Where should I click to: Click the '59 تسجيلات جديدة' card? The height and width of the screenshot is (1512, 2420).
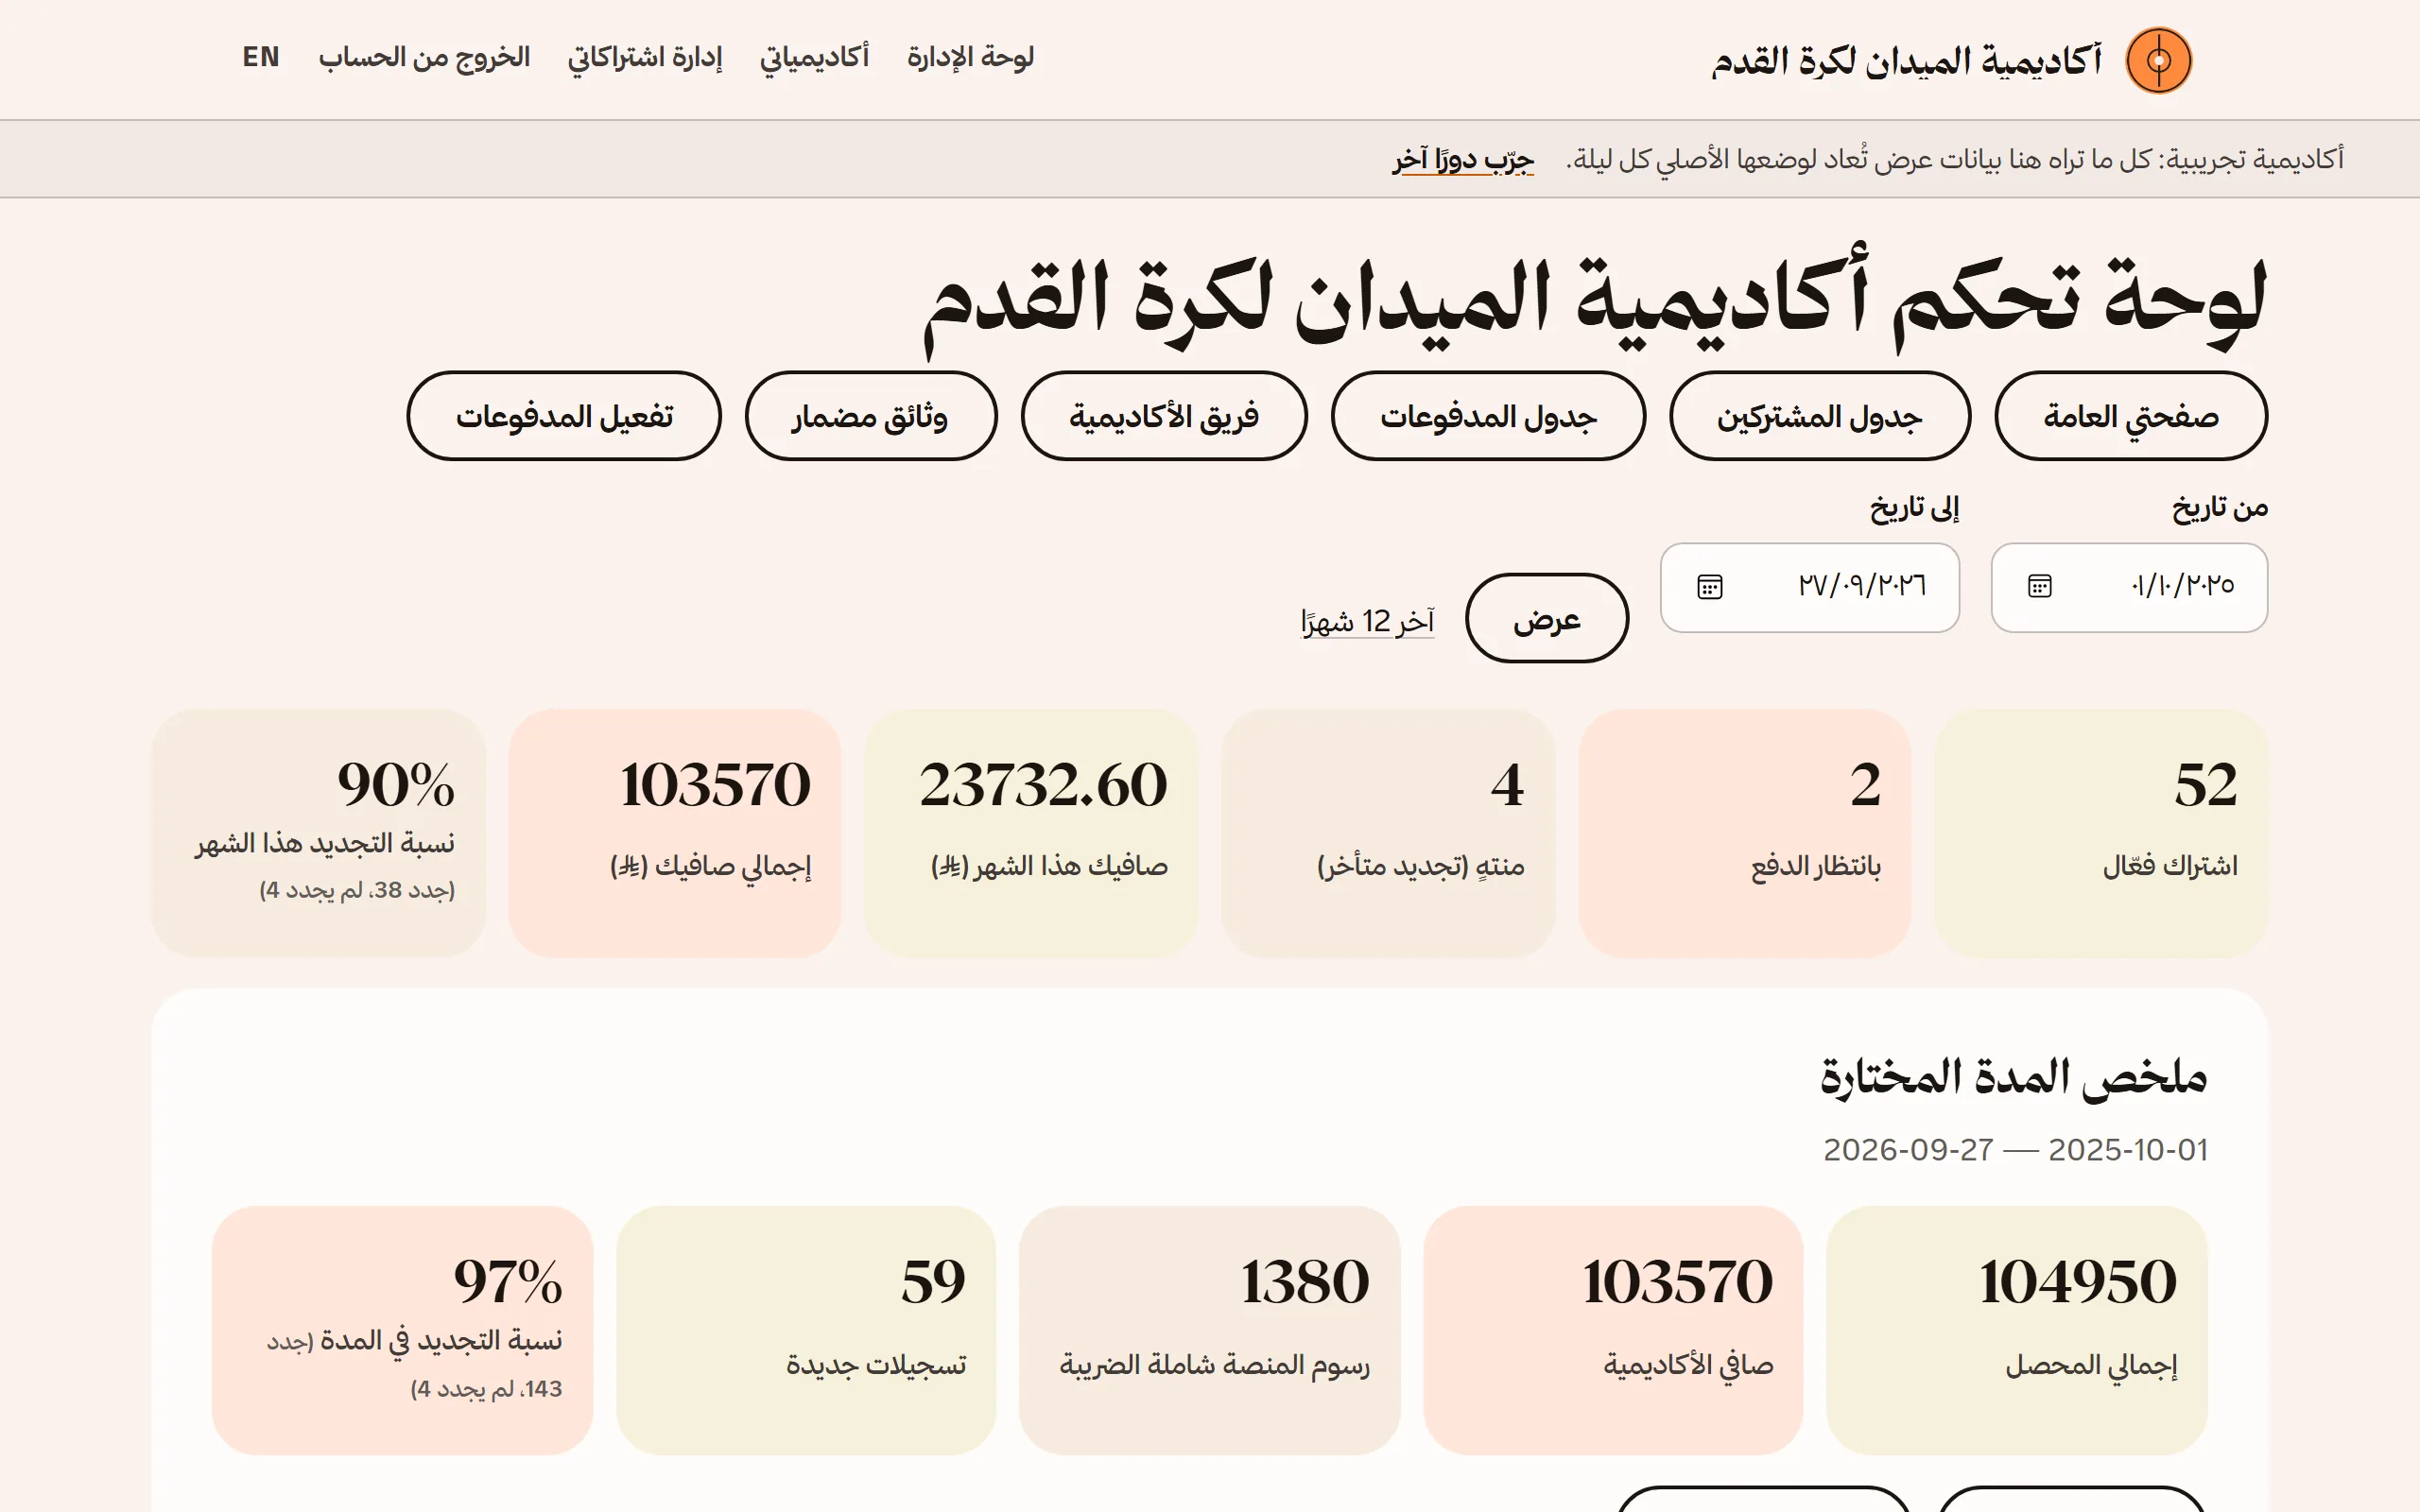click(x=806, y=1330)
